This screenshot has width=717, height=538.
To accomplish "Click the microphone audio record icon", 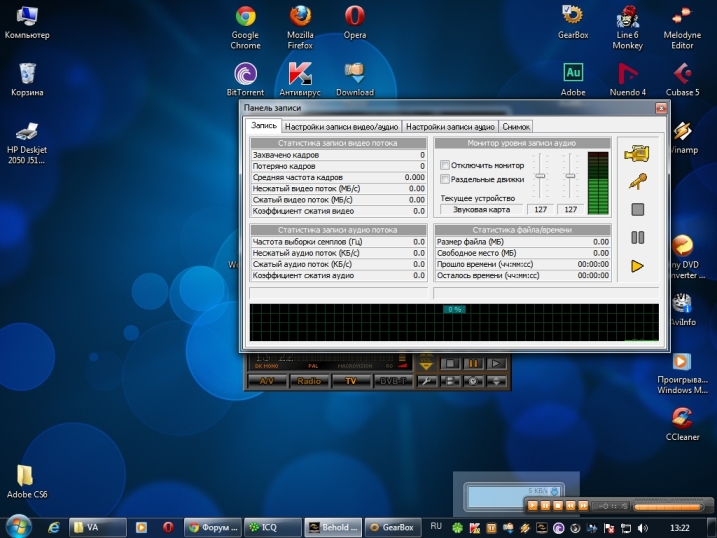I will coord(637,181).
